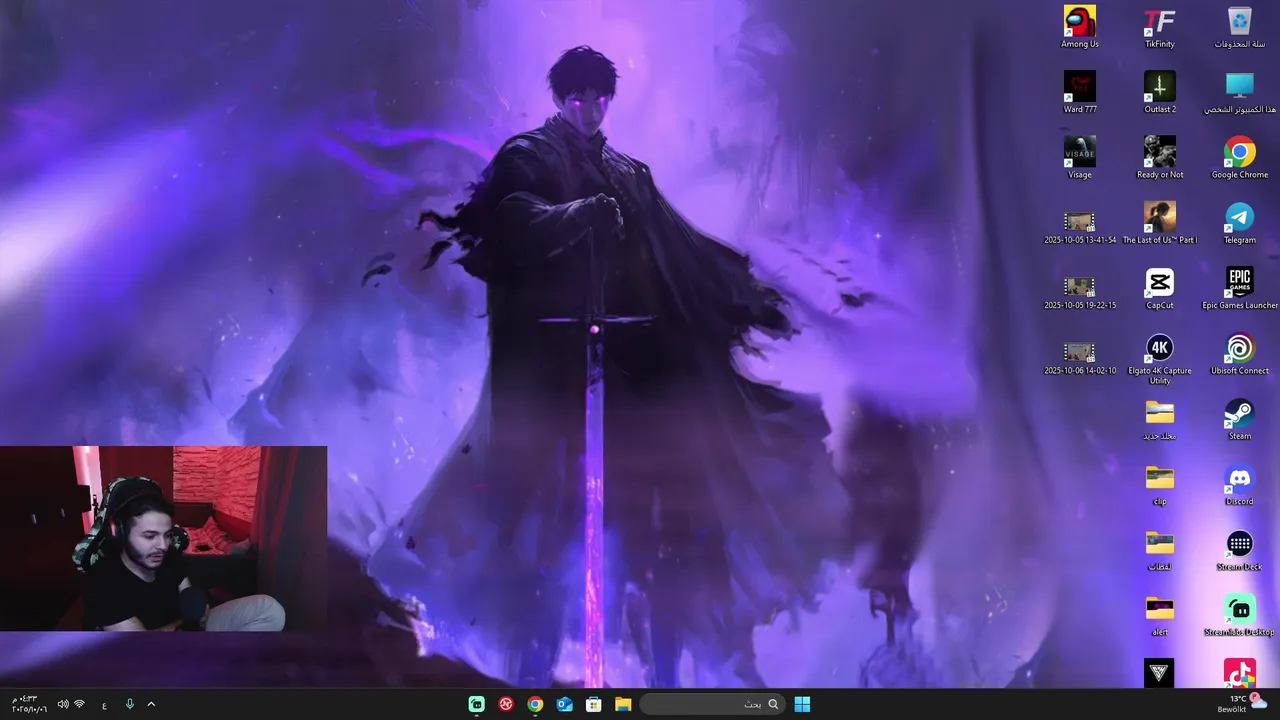Select the Visage game shortcut

[1080, 158]
